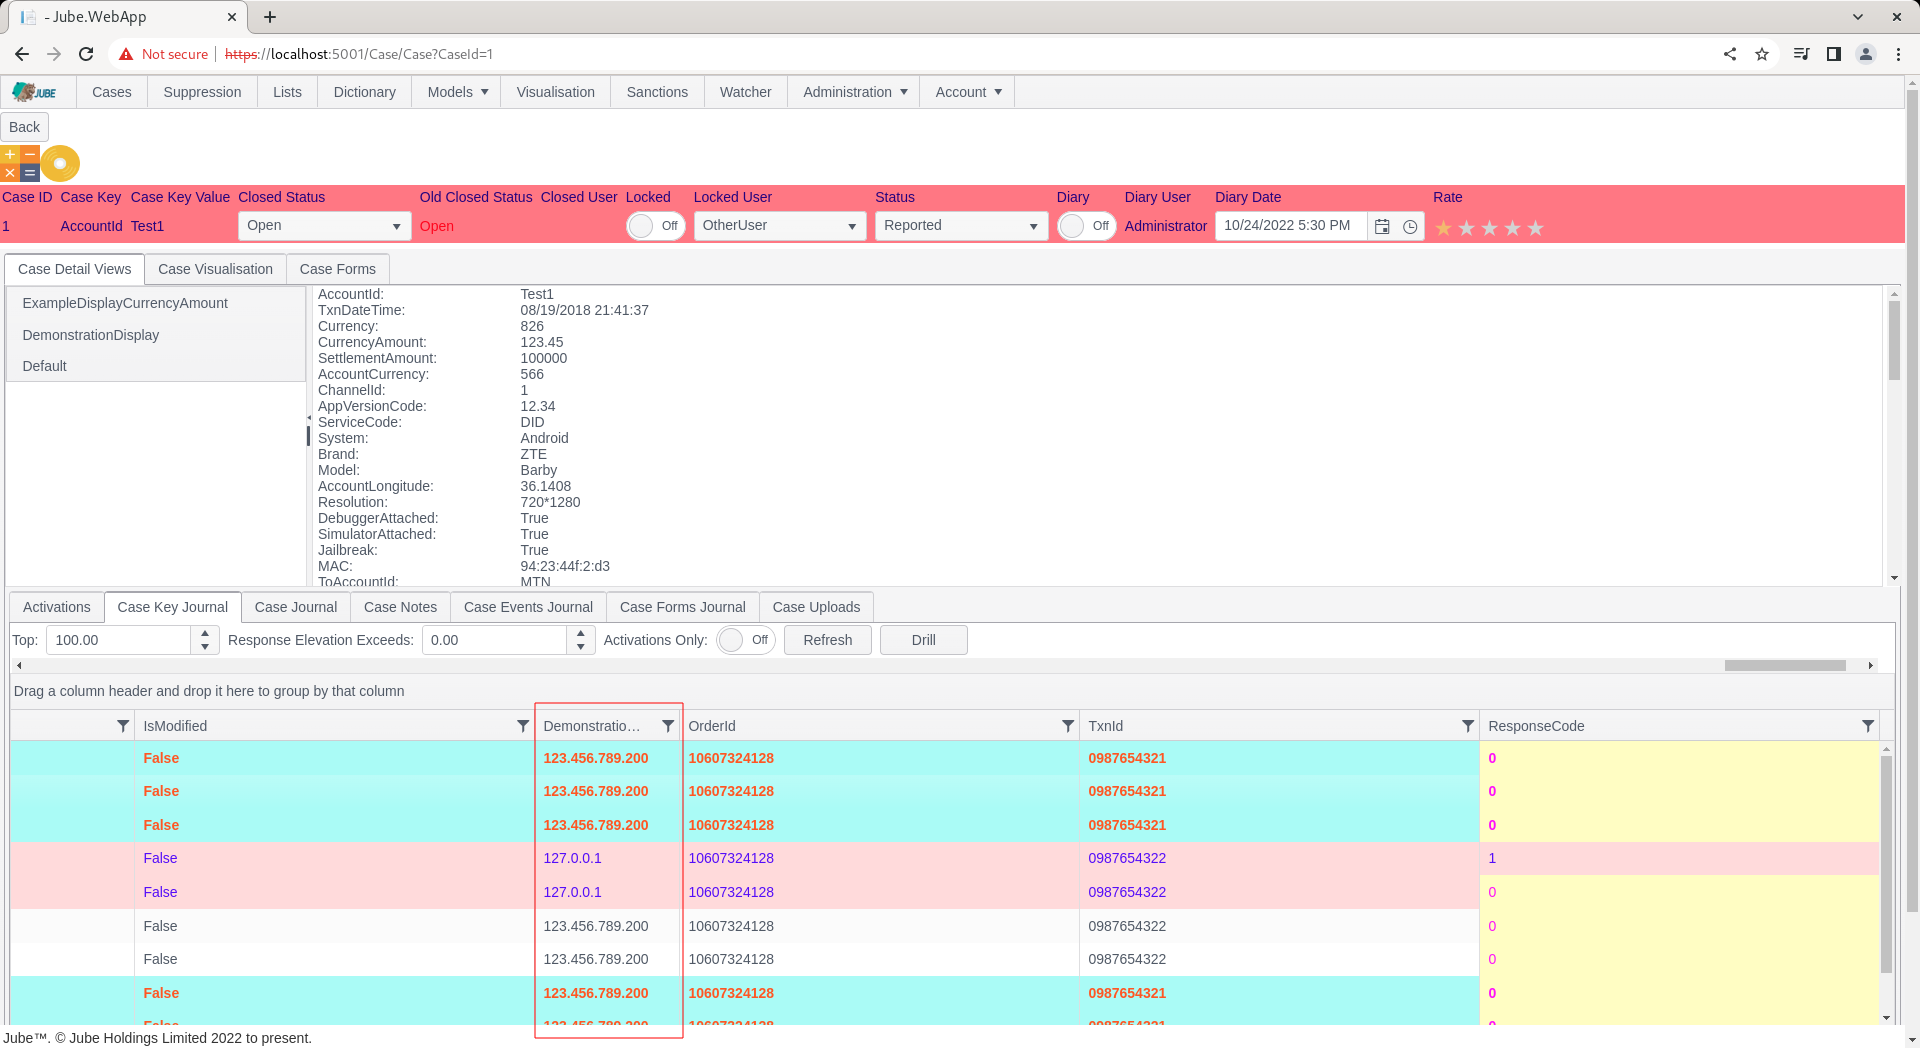The height and width of the screenshot is (1048, 1920).
Task: Expand the Status dropdown showing Reported
Action: (1033, 226)
